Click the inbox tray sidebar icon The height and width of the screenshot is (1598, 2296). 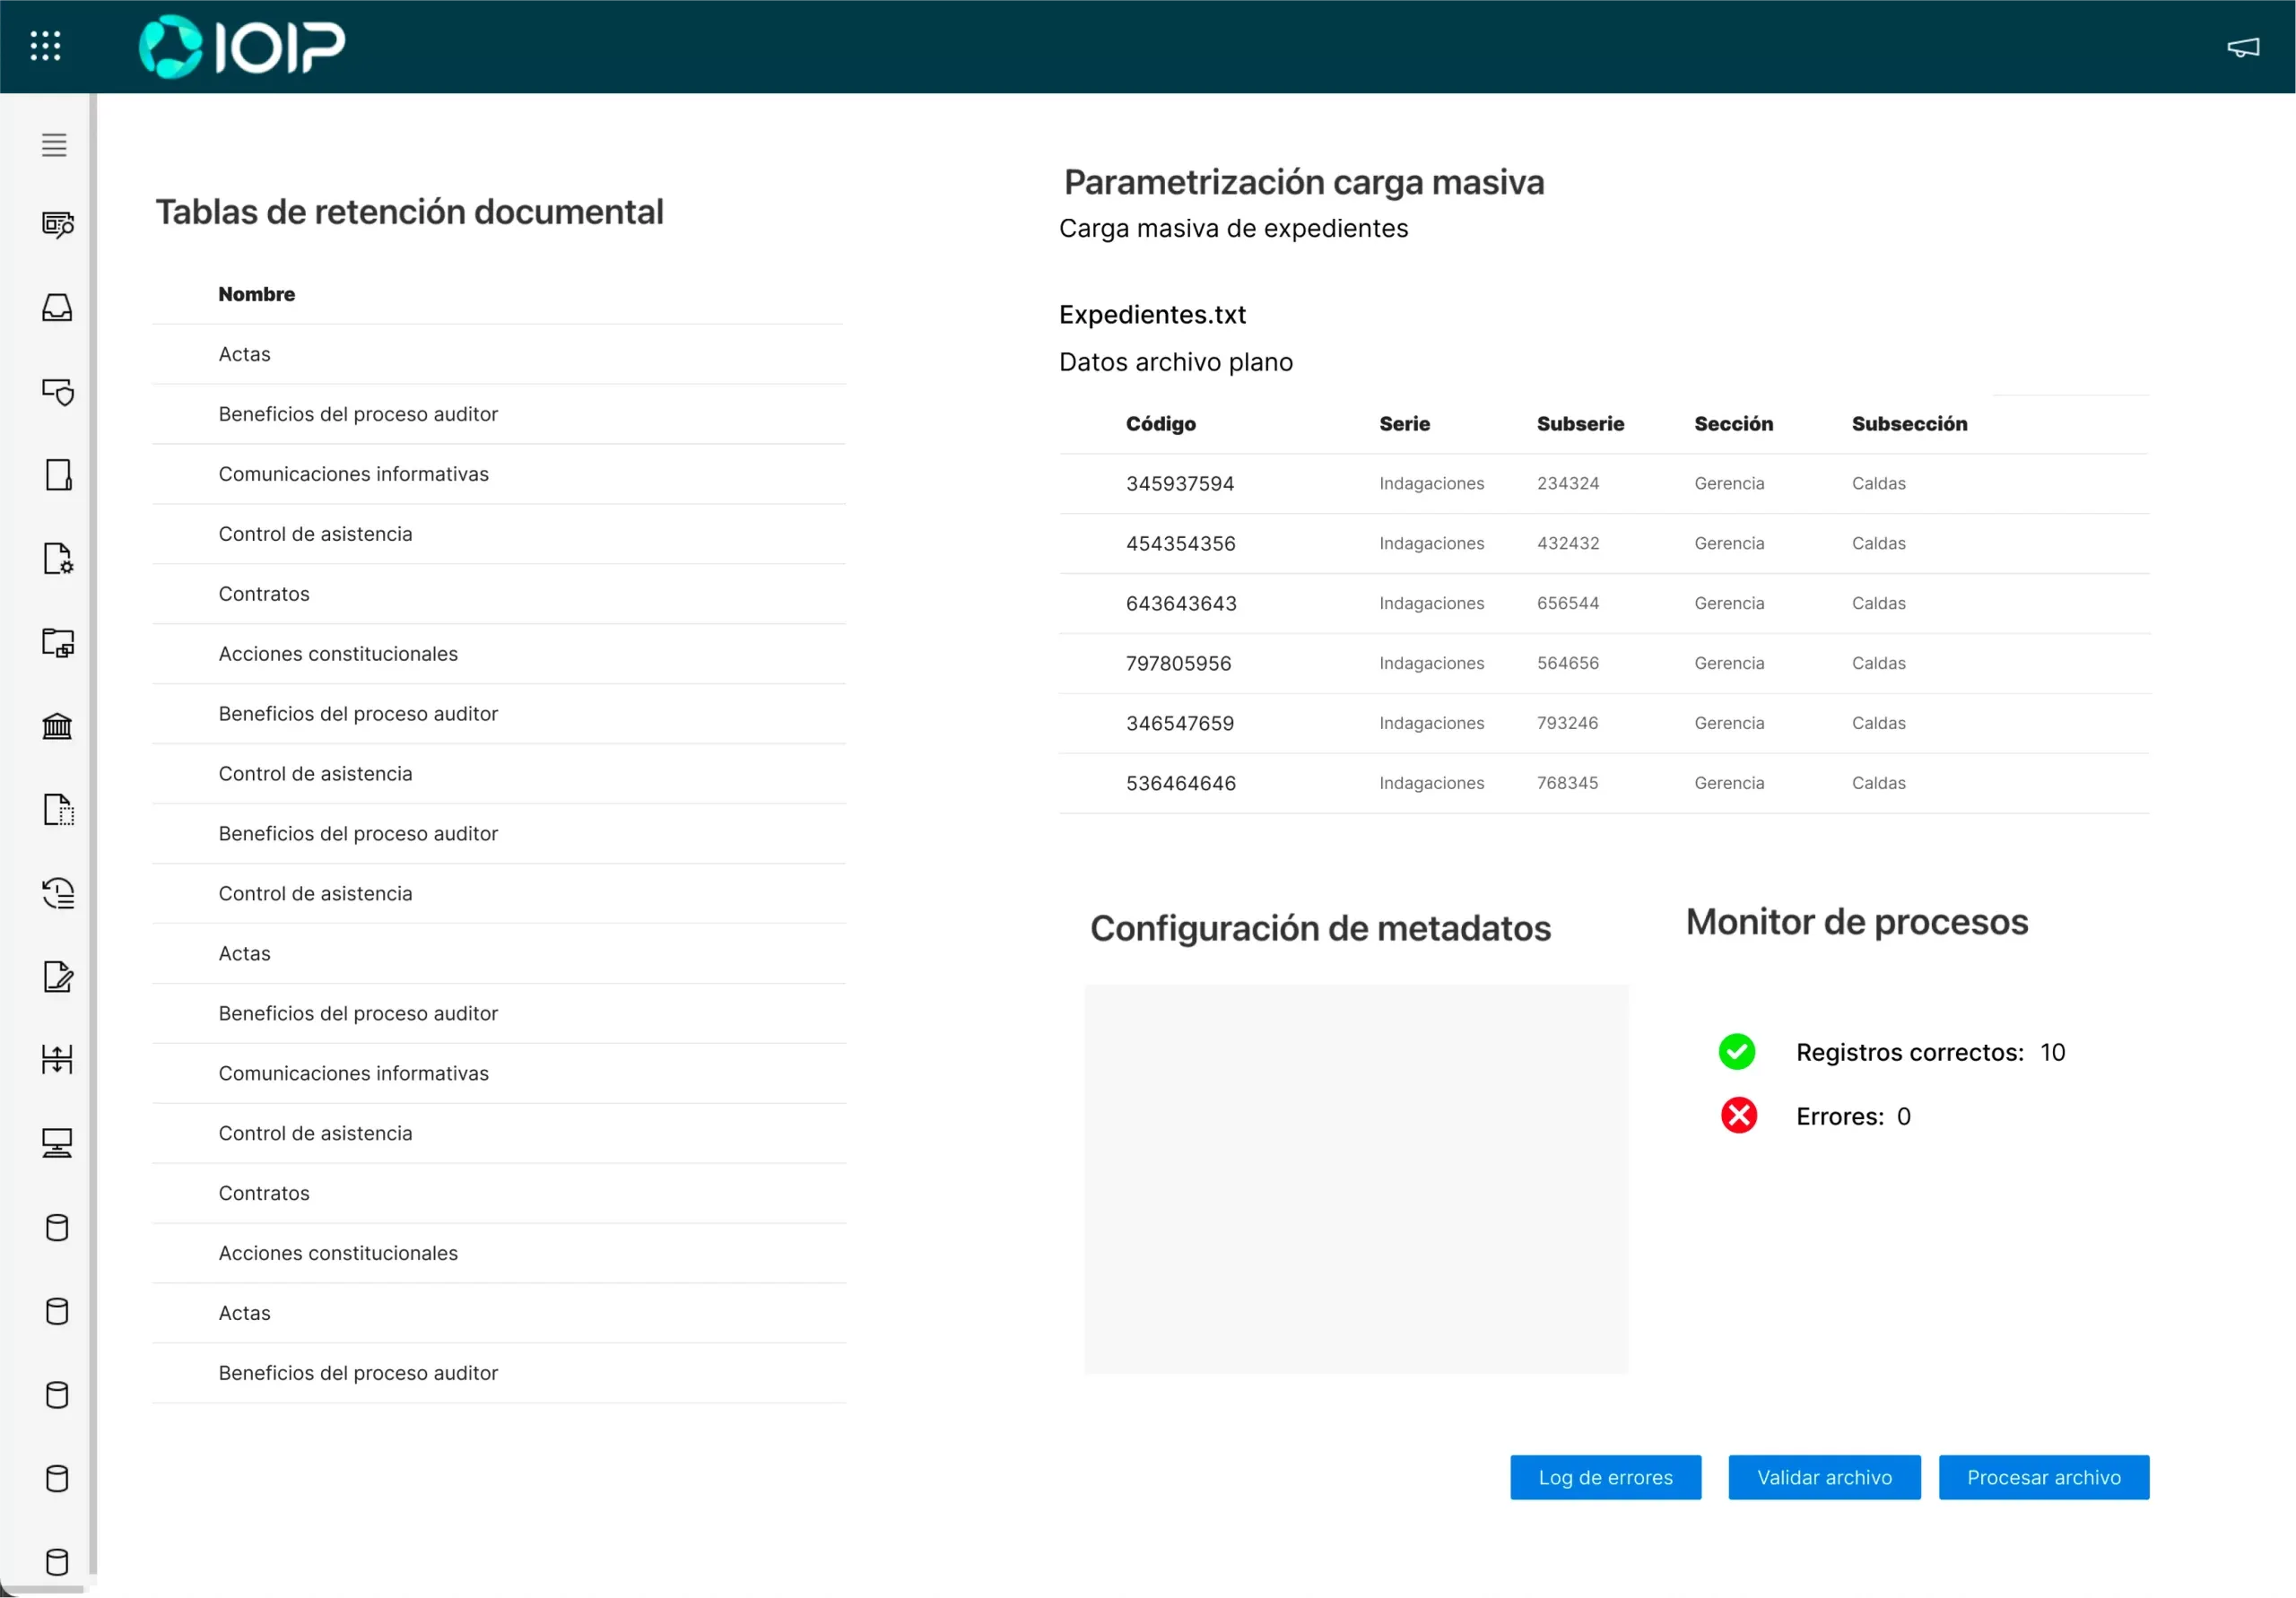tap(57, 308)
